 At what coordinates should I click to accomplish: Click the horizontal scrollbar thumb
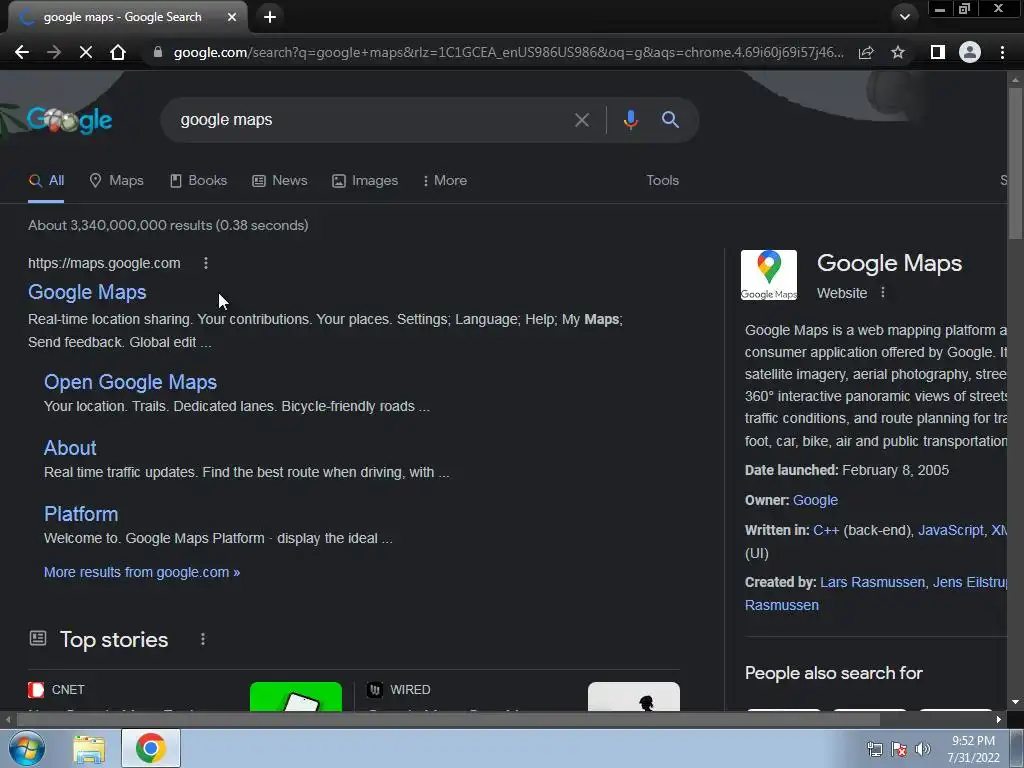448,720
